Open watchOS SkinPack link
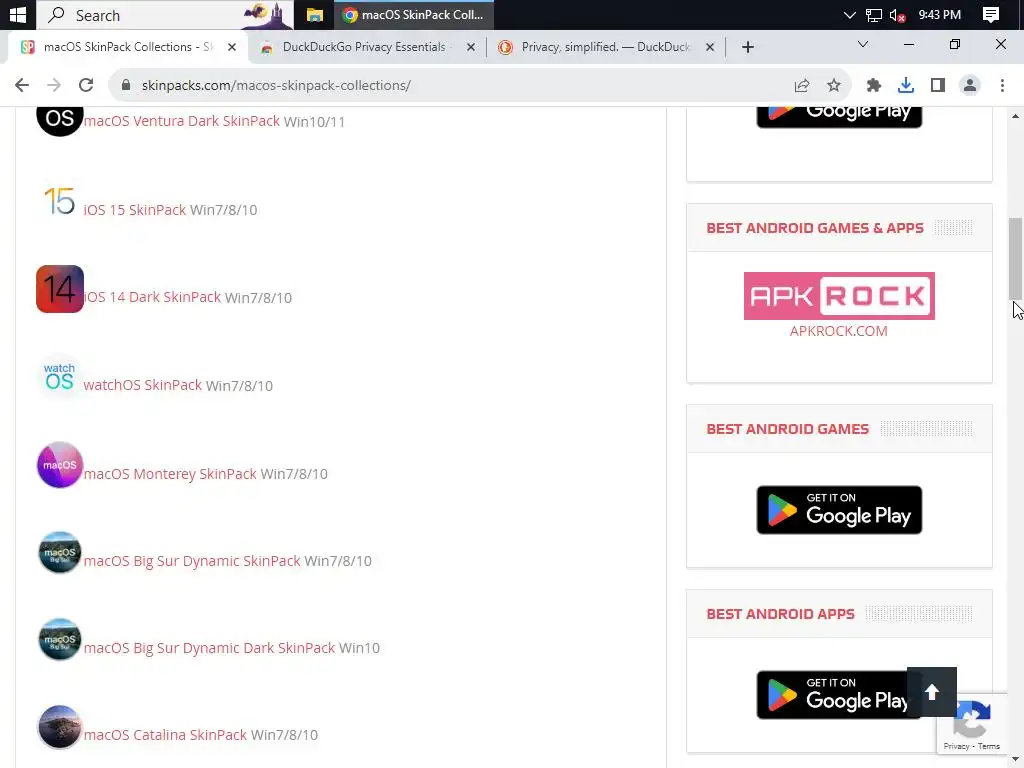Image resolution: width=1024 pixels, height=768 pixels. pyautogui.click(x=142, y=385)
